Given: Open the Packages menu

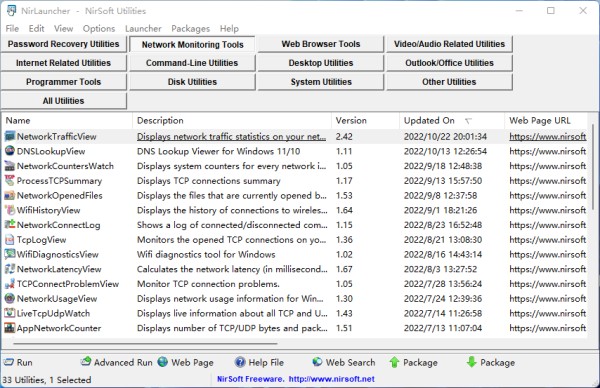Looking at the screenshot, I should coord(191,29).
